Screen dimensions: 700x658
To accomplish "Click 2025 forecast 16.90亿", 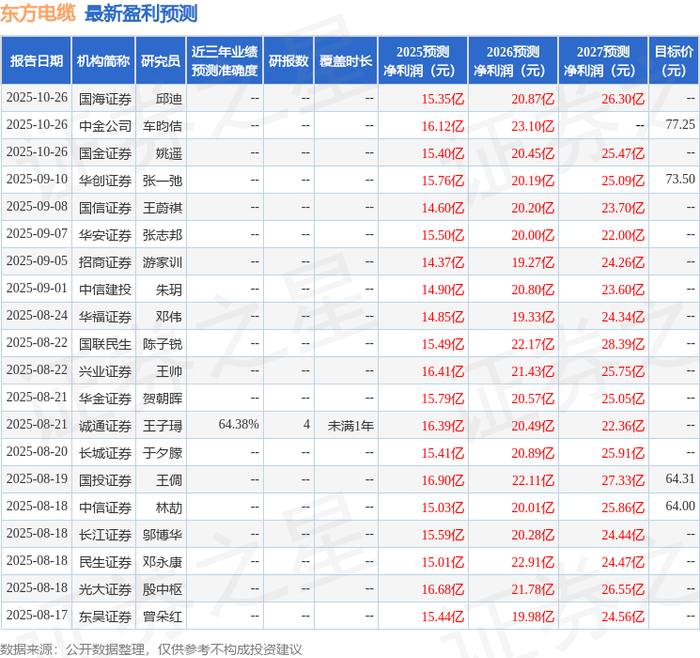I will pos(443,480).
